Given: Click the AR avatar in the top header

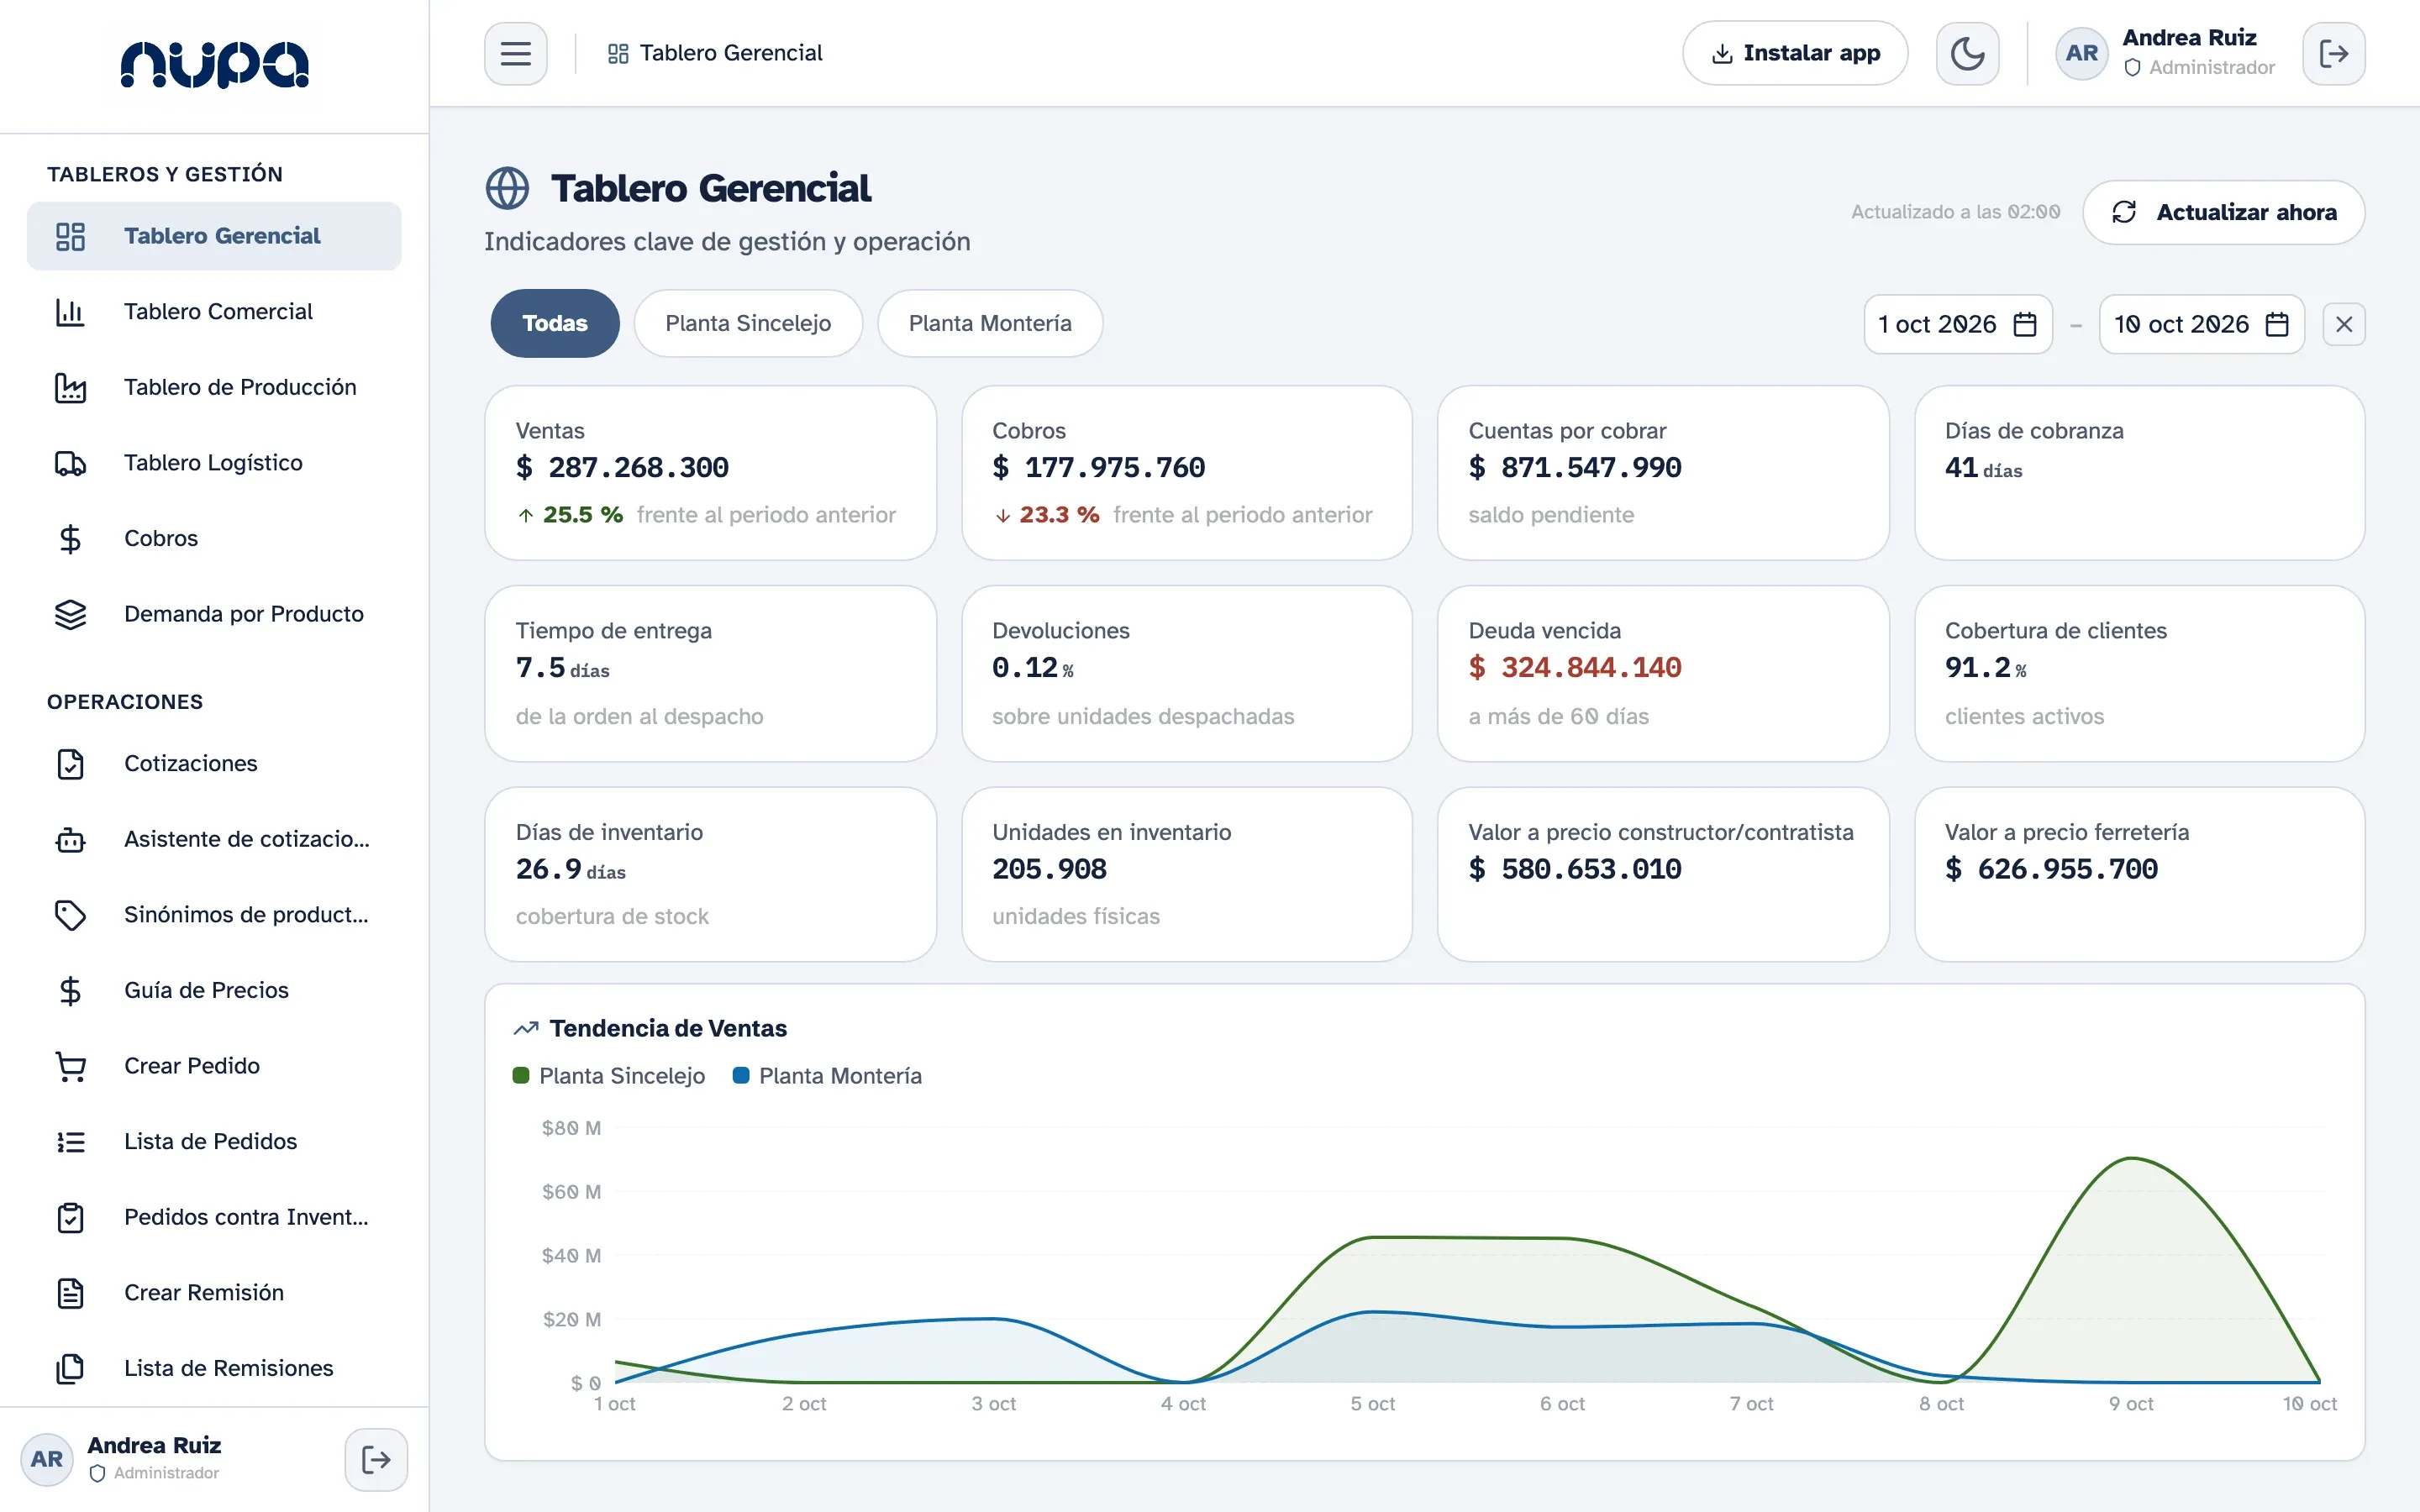Looking at the screenshot, I should coord(2081,53).
